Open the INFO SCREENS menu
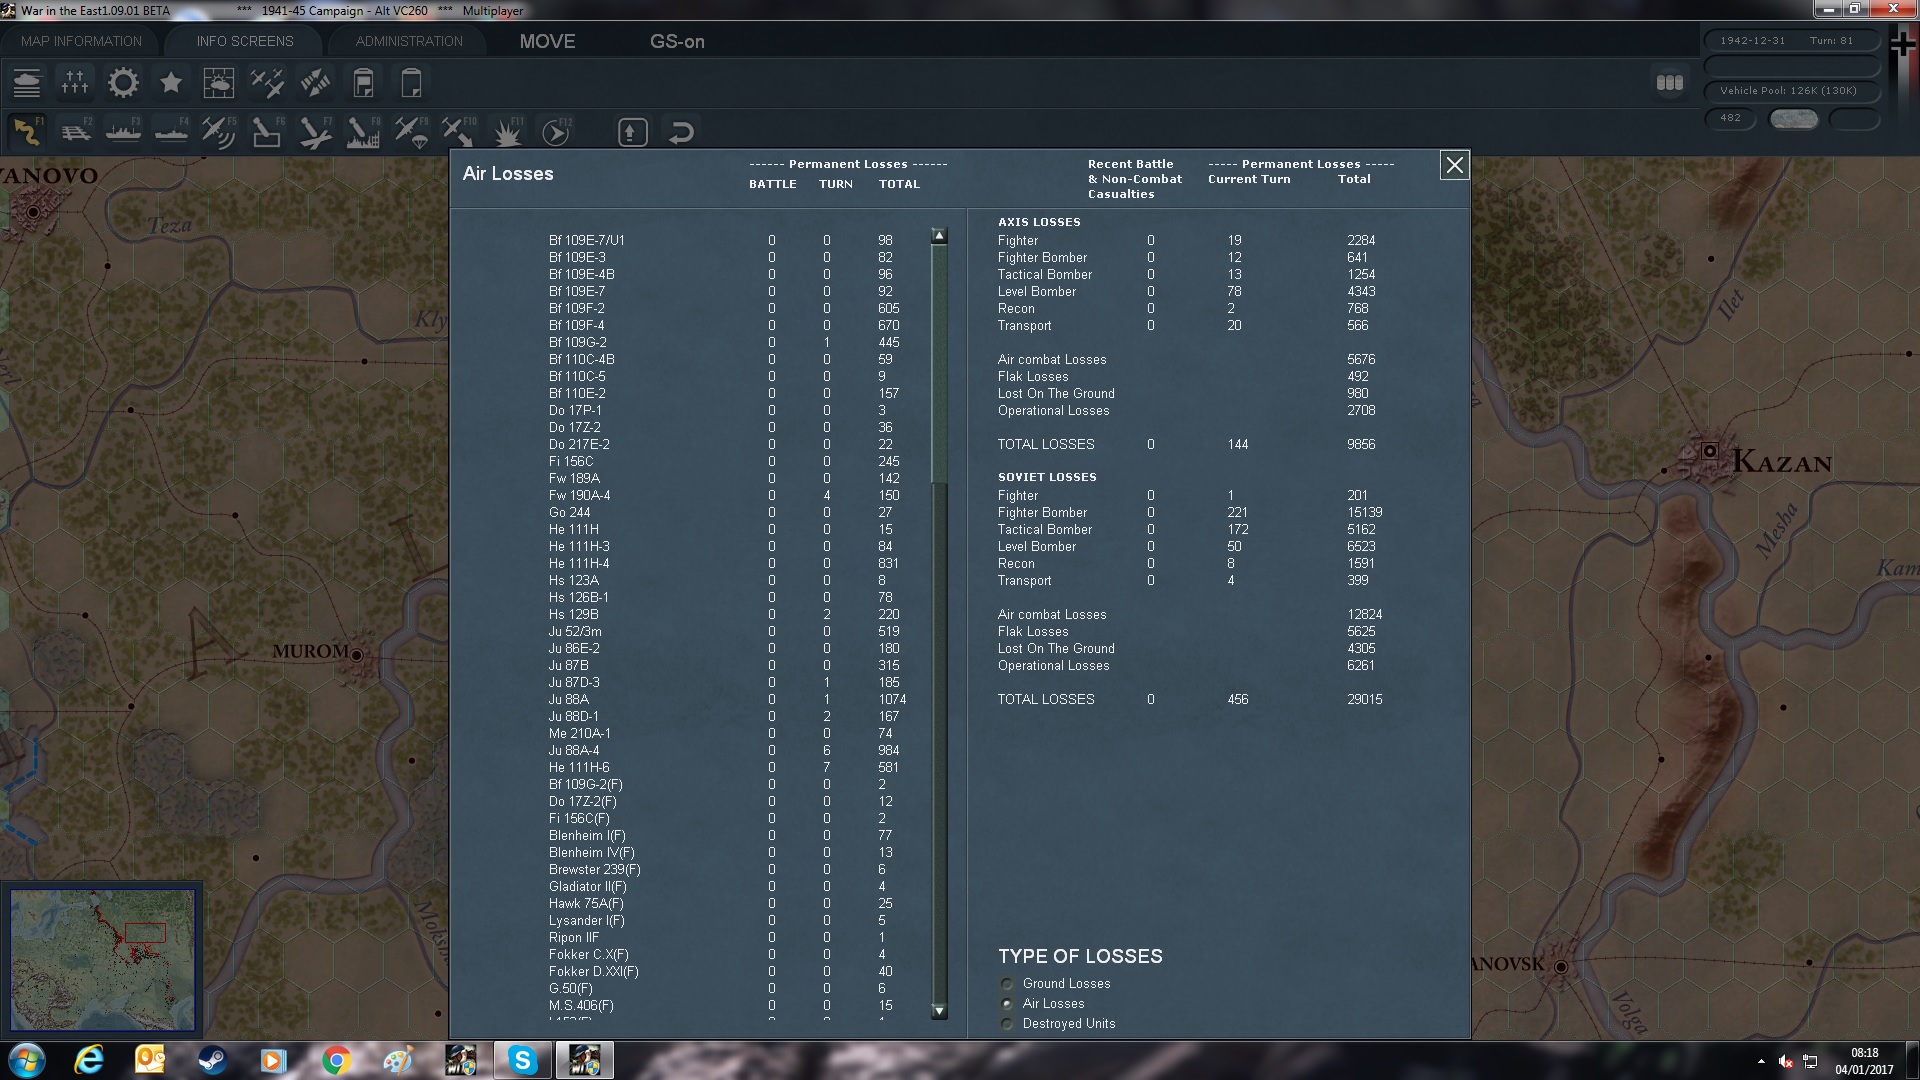The image size is (1920, 1080). [244, 41]
